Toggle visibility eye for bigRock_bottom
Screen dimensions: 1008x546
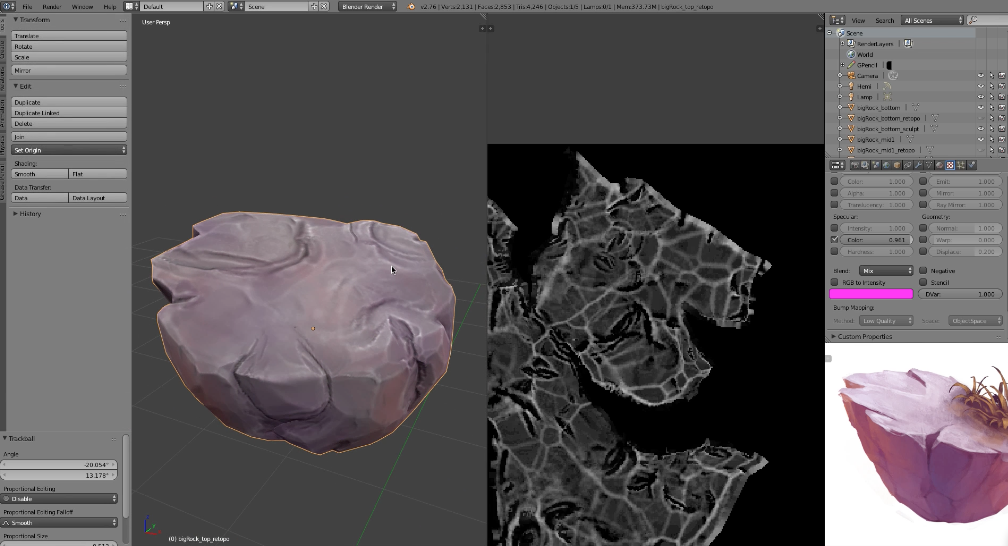tap(980, 107)
